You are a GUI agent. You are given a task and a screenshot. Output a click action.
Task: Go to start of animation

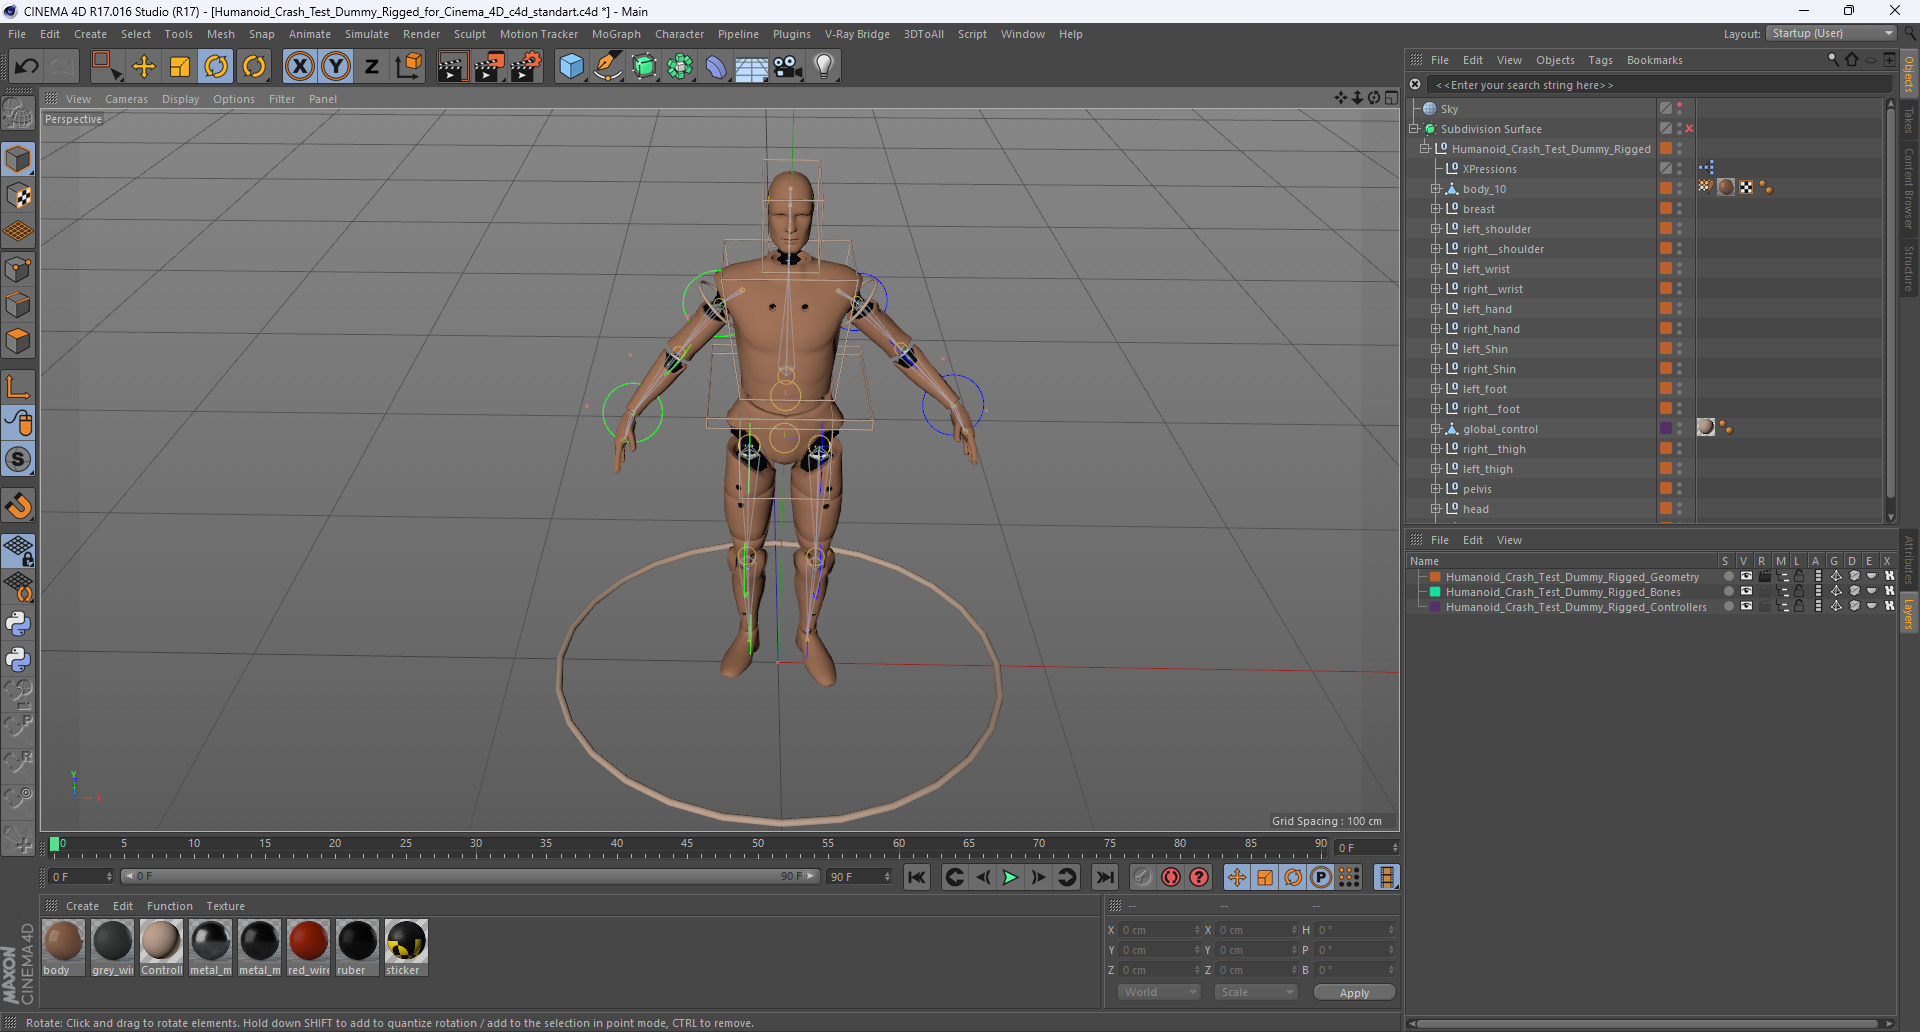pos(917,877)
